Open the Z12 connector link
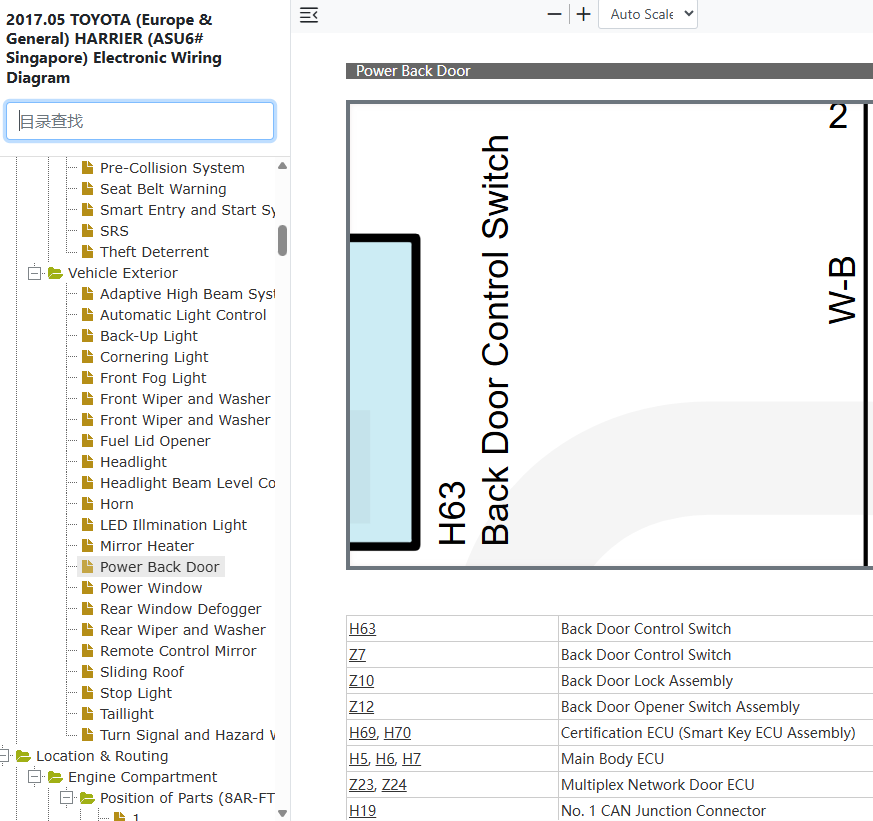This screenshot has width=873, height=821. coord(361,707)
